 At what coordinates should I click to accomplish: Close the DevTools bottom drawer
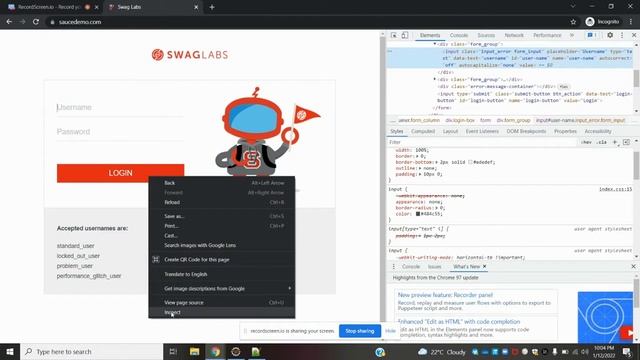tap(633, 267)
